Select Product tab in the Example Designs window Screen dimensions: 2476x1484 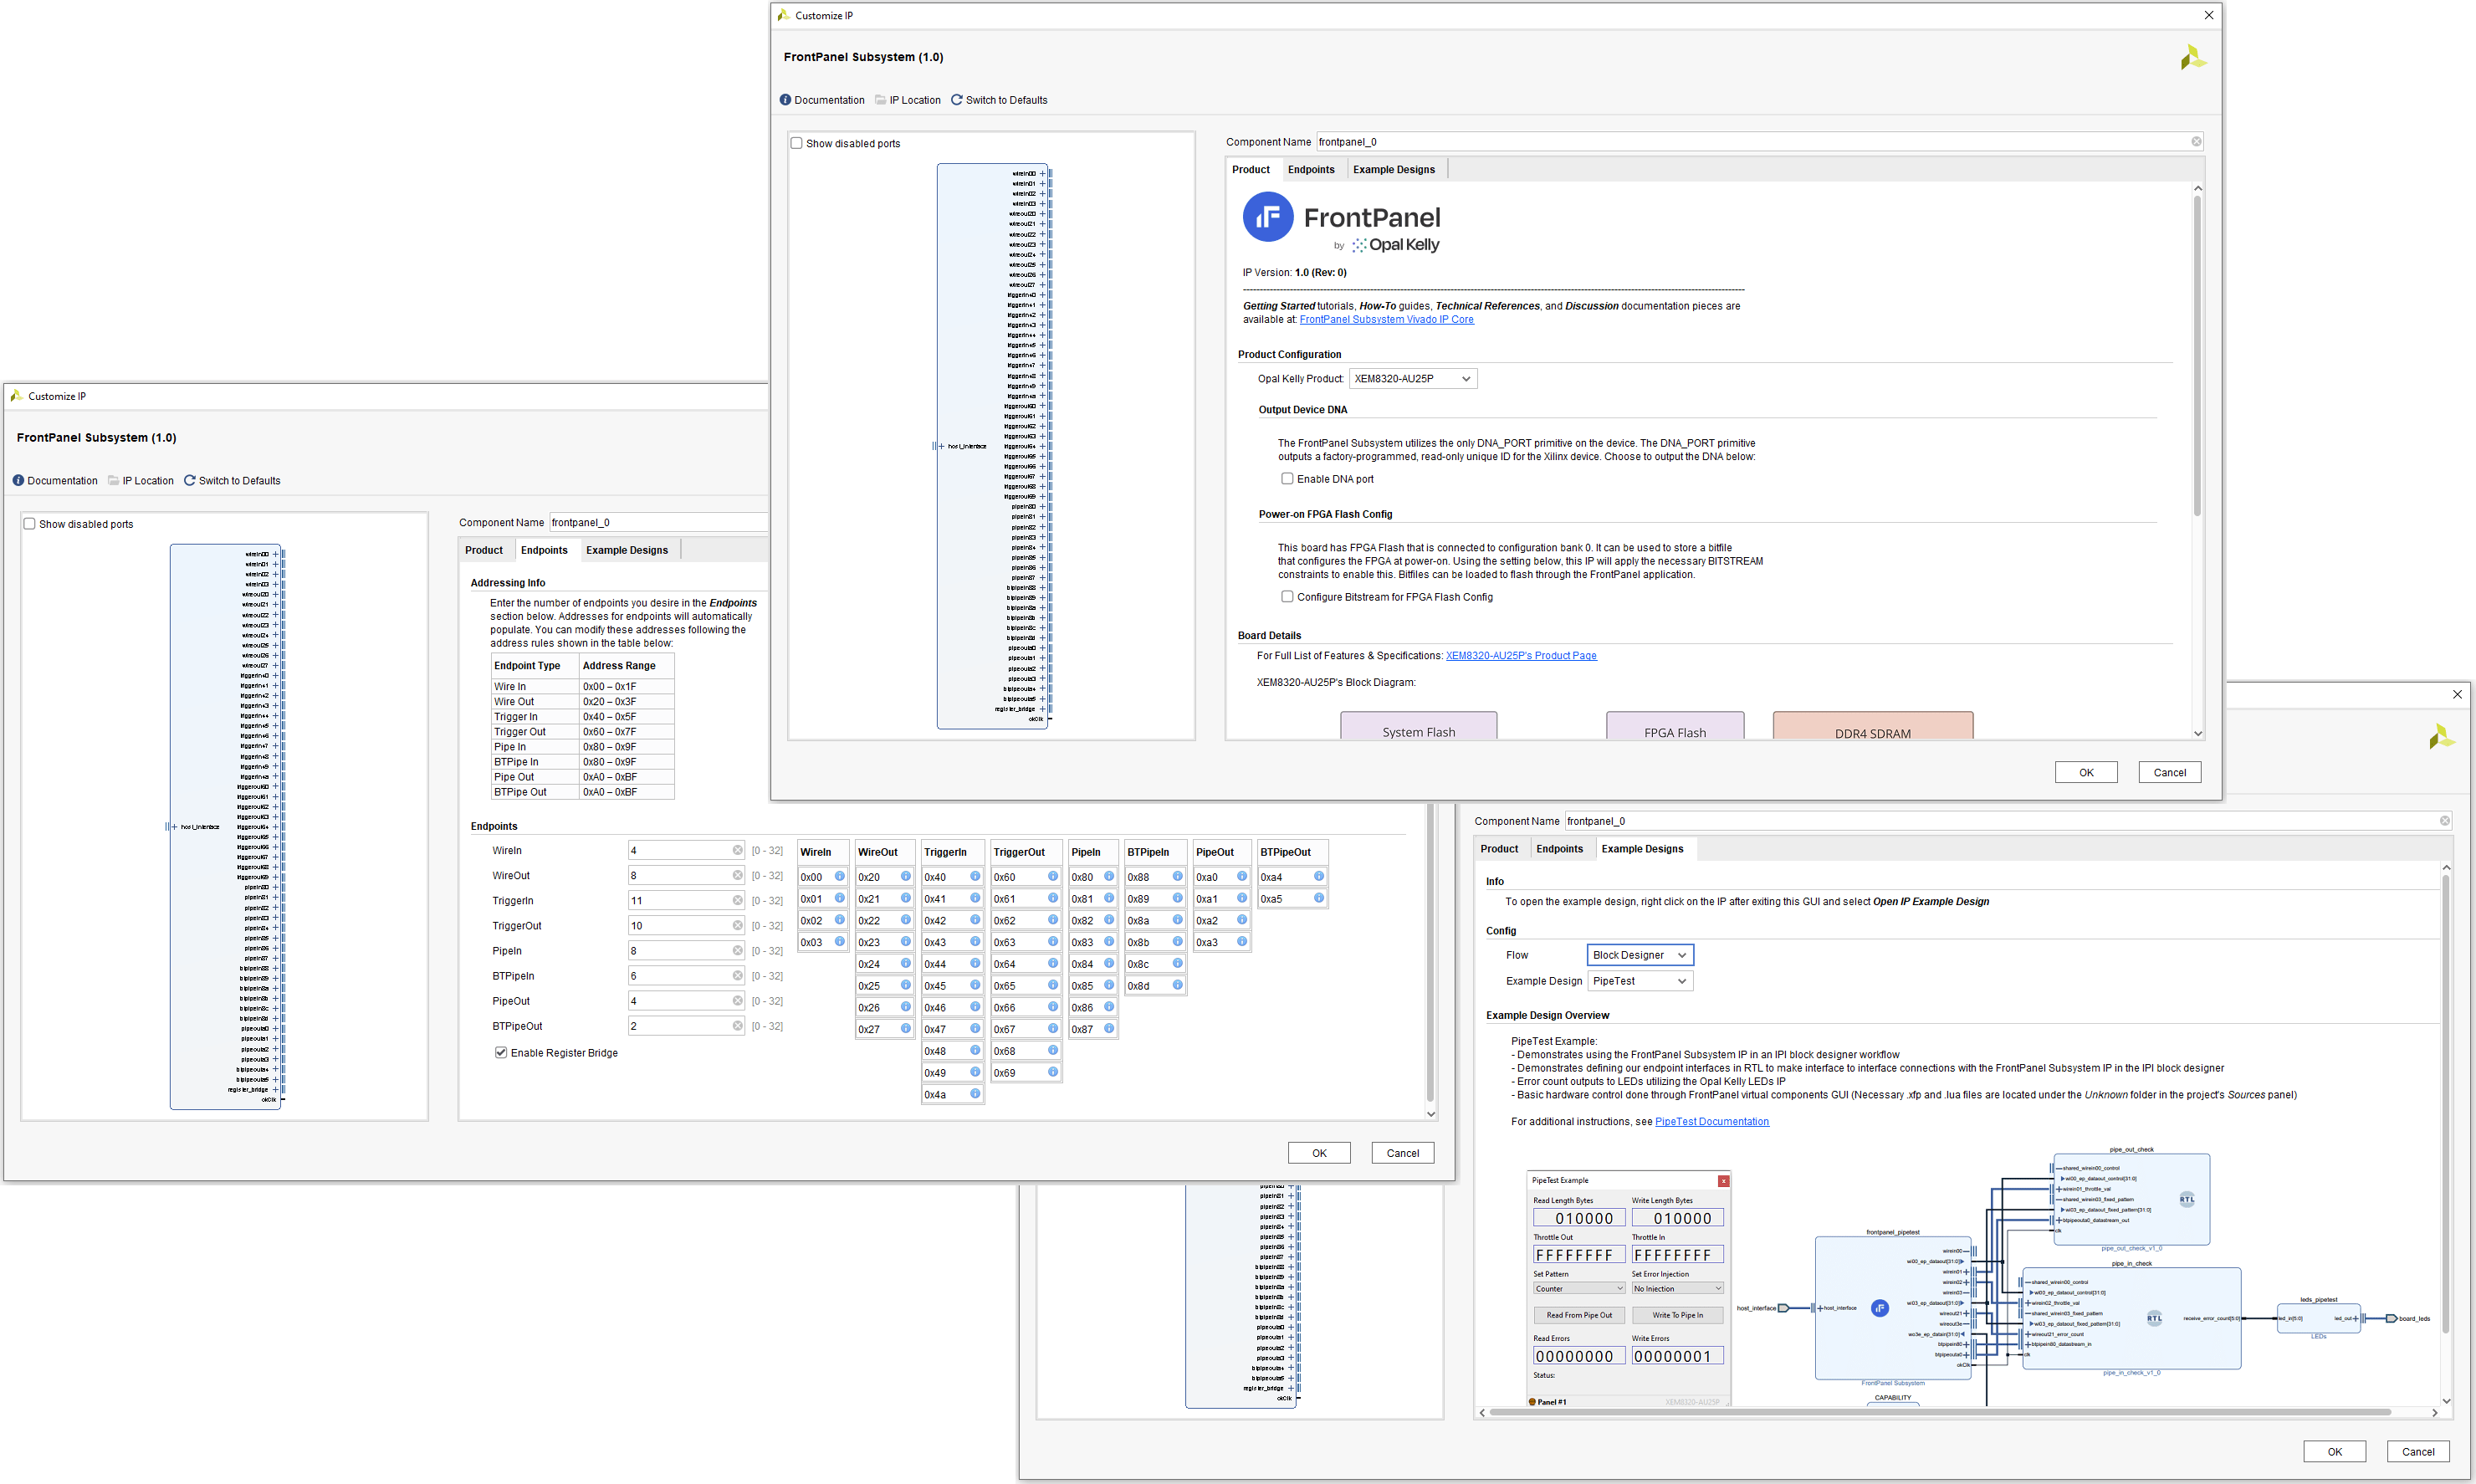1499,849
